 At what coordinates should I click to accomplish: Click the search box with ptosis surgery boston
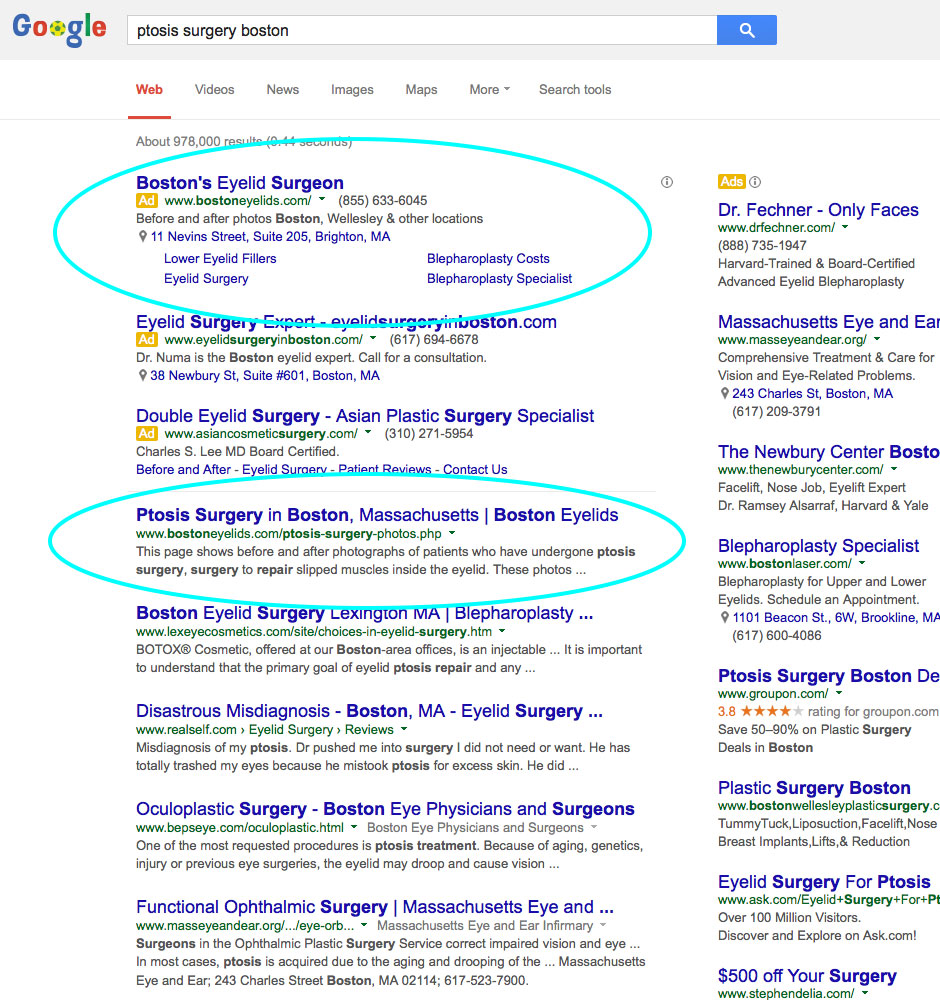422,30
